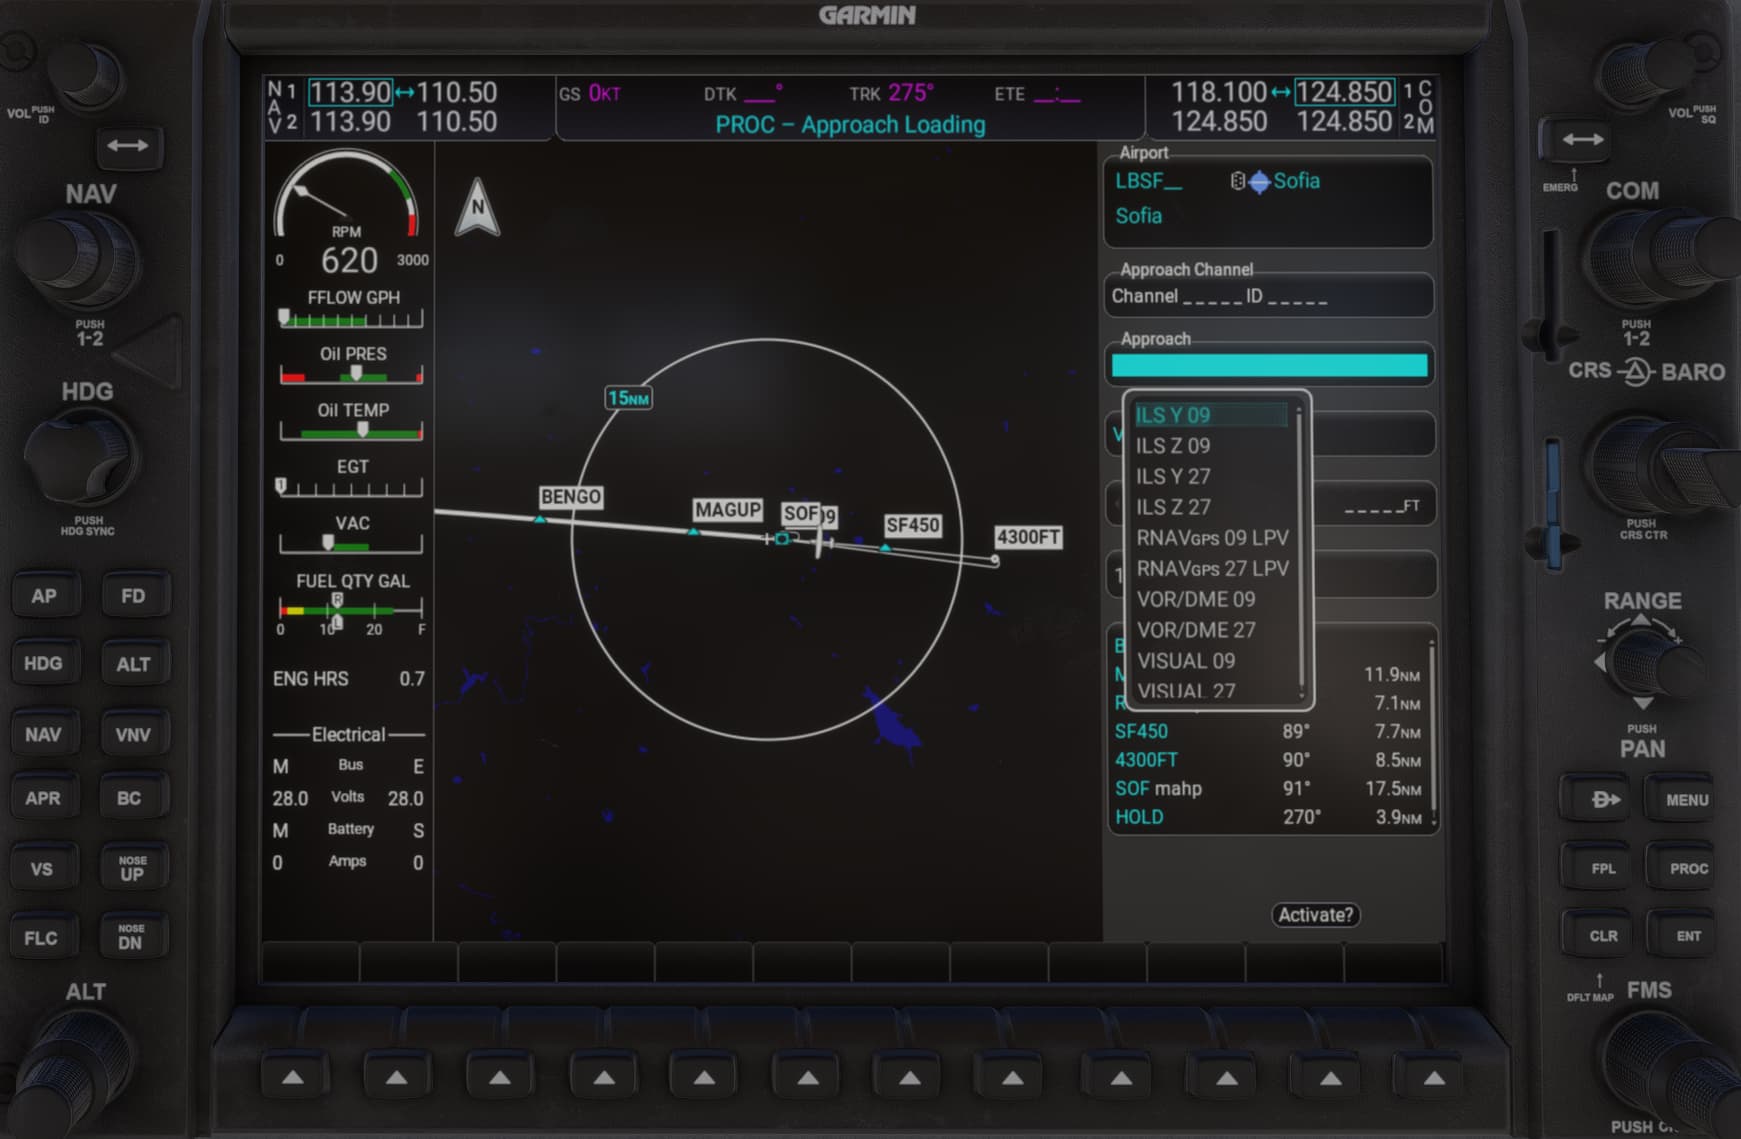This screenshot has height=1139, width=1741.
Task: Toggle the AP autopilot button
Action: click(43, 596)
